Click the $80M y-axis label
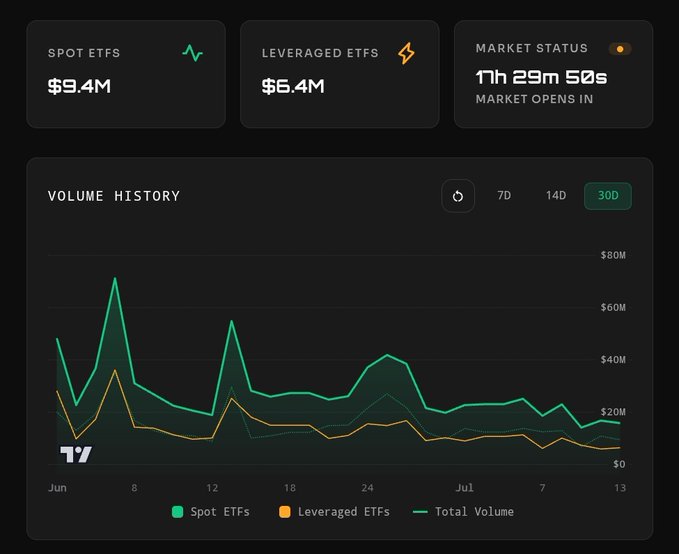This screenshot has height=554, width=679. tap(613, 255)
